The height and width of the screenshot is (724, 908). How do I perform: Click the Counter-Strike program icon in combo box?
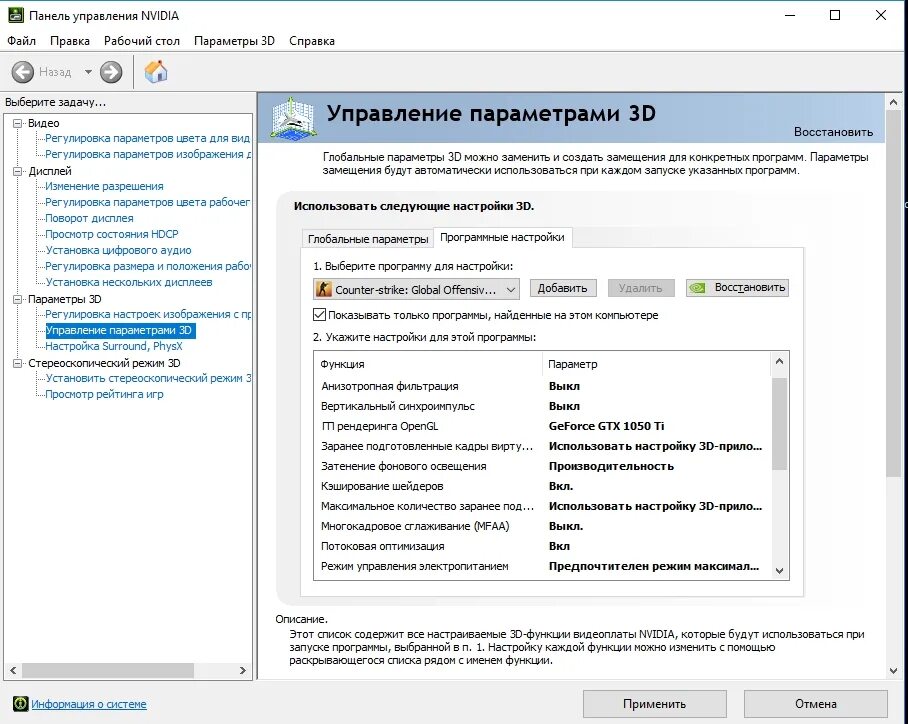tap(324, 288)
